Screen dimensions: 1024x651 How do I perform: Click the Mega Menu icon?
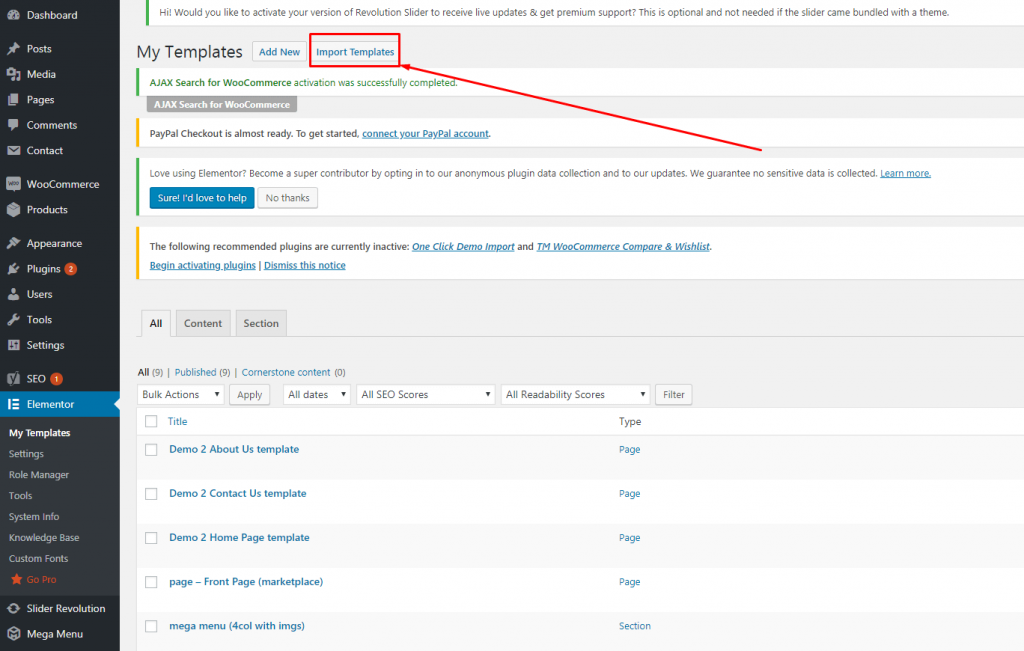(x=13, y=633)
